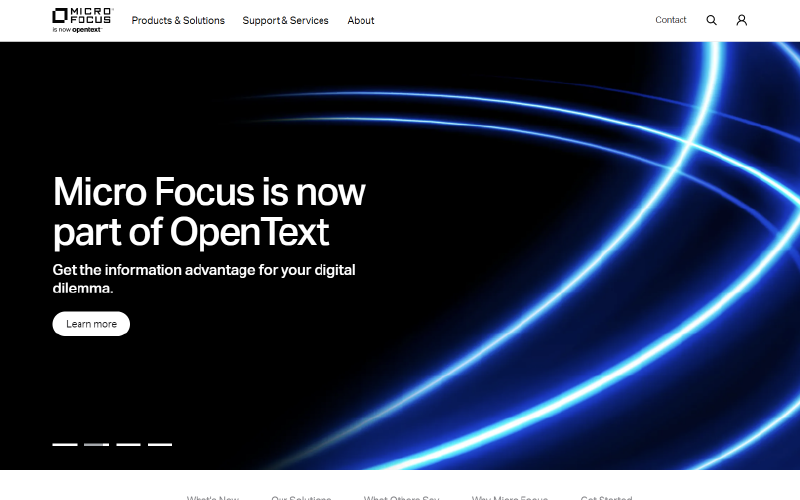Select the third carousel slide indicator
The width and height of the screenshot is (800, 500).
click(128, 444)
